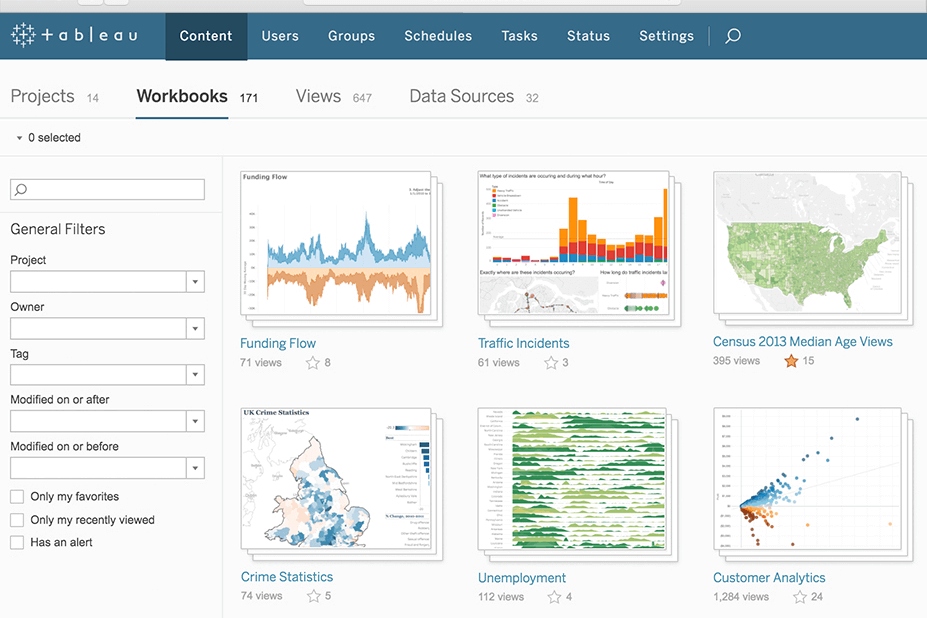Favorite the Customer Analytics workbook star

pos(800,597)
